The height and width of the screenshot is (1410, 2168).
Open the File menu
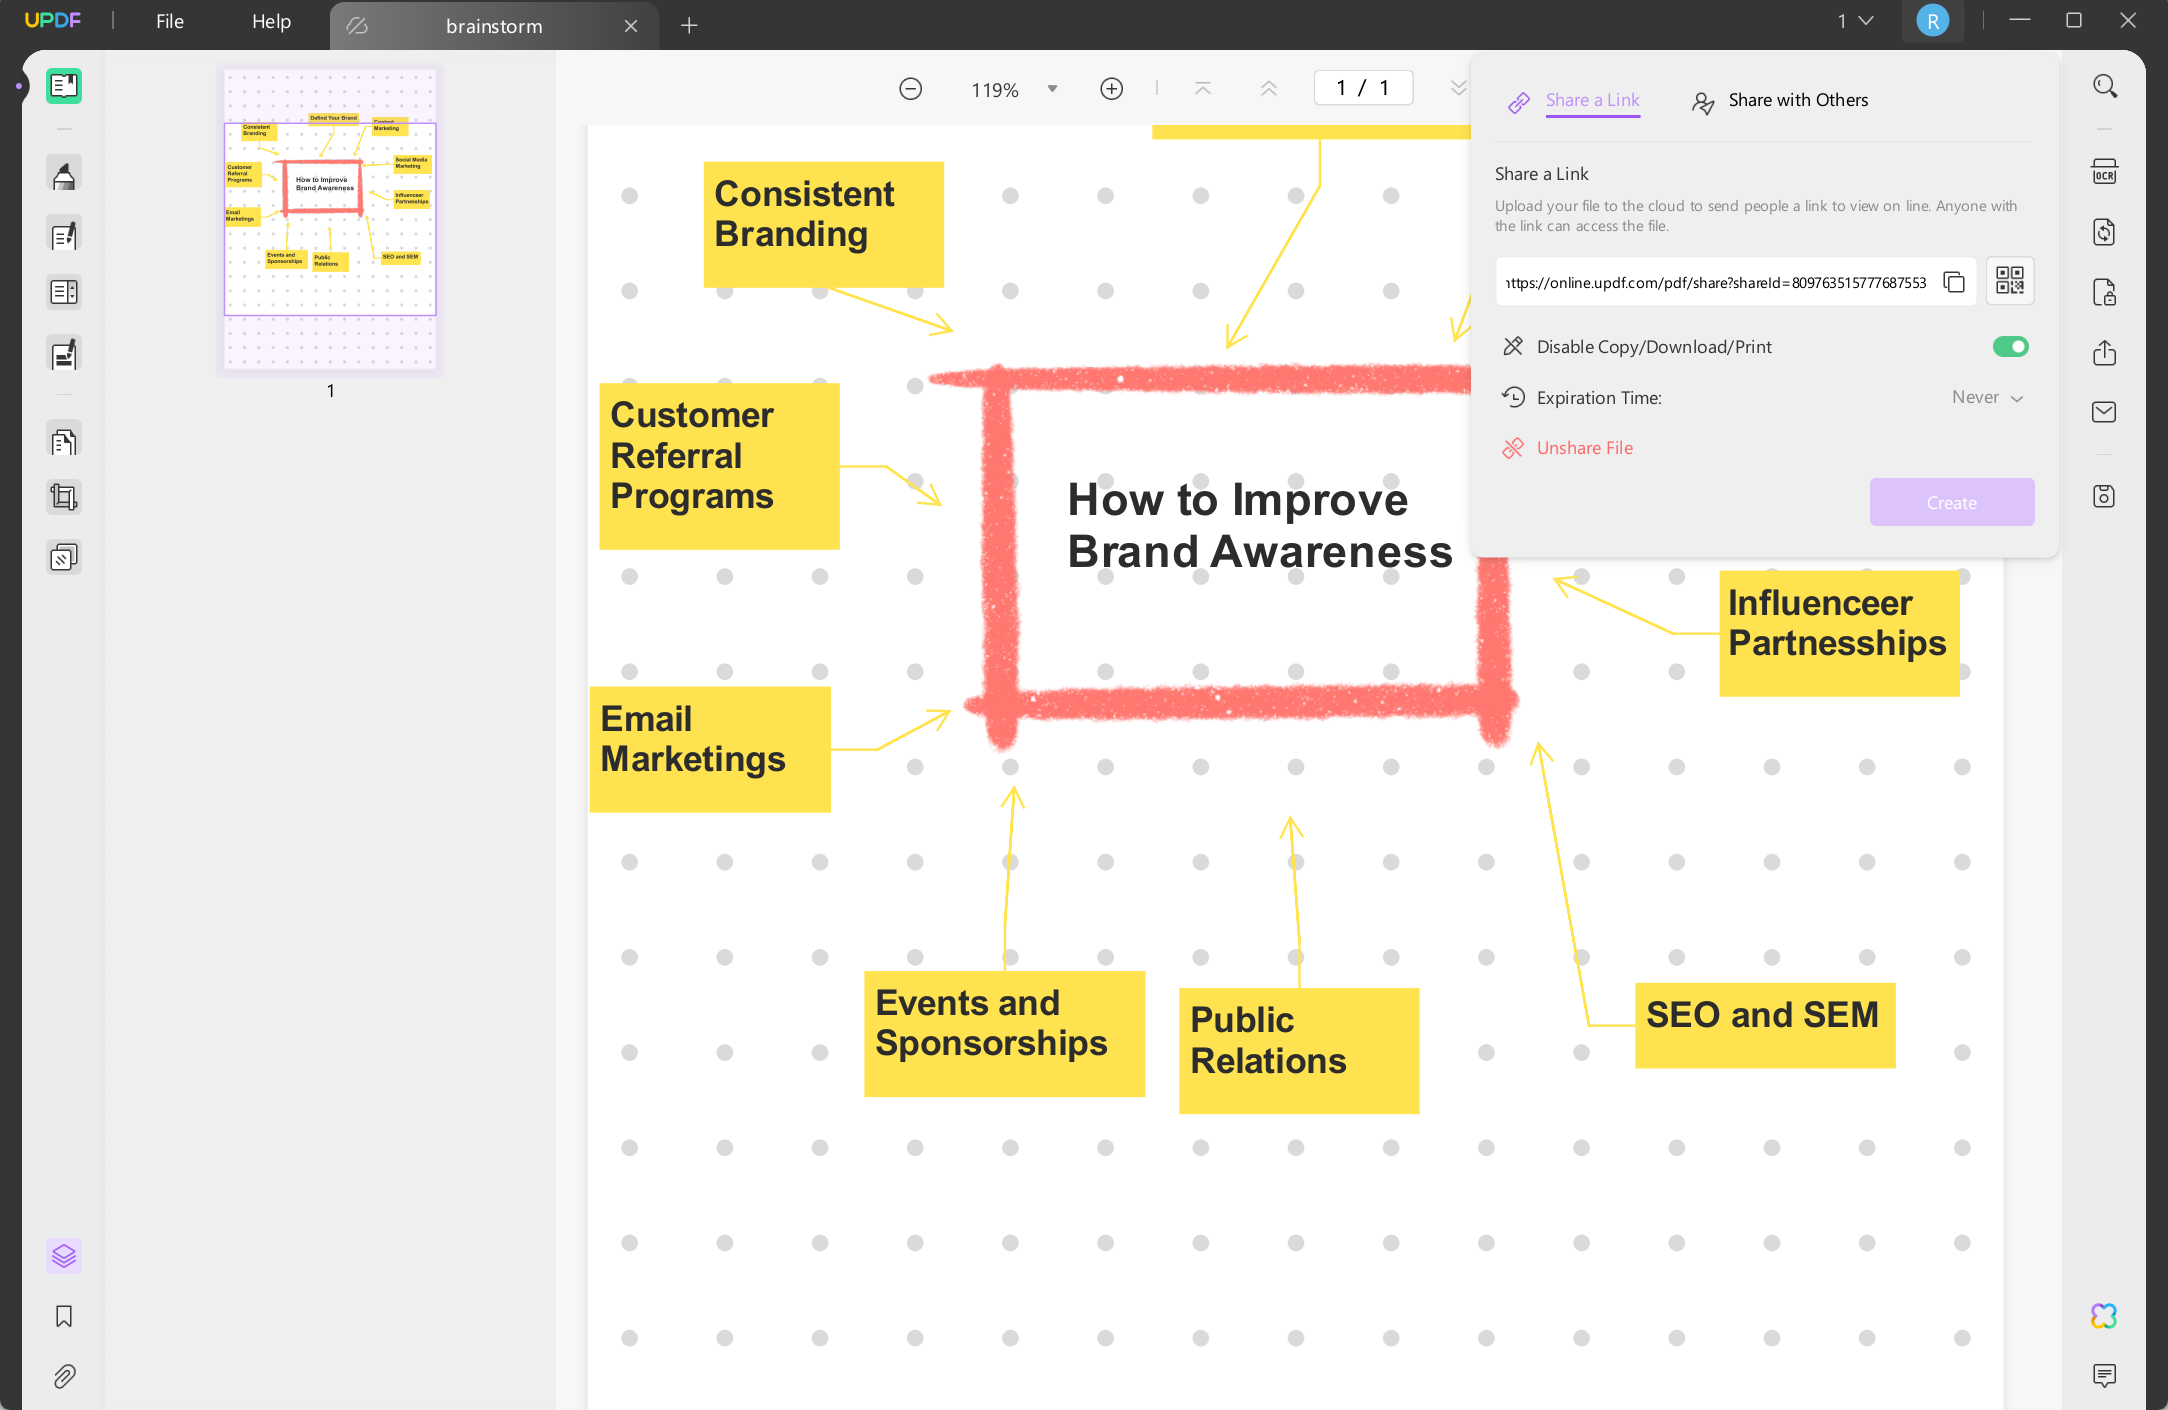click(169, 21)
